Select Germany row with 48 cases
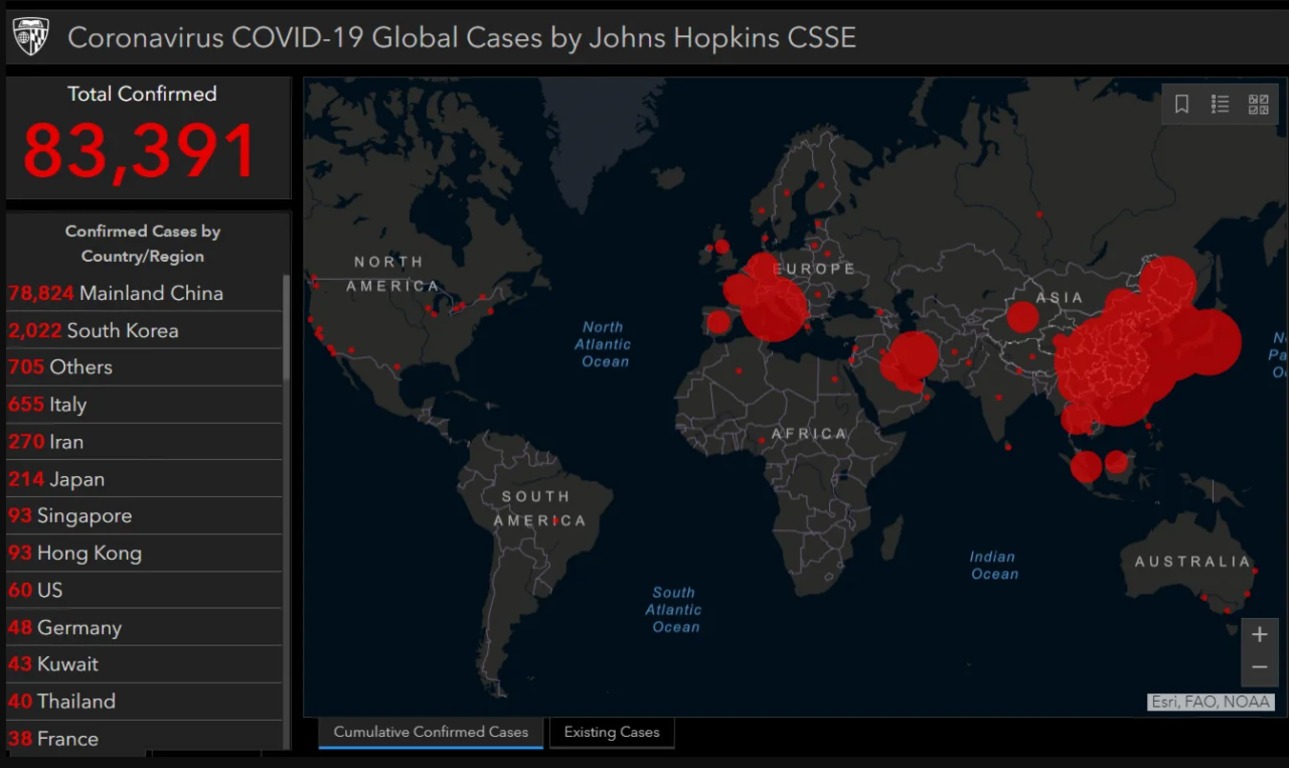This screenshot has width=1289, height=768. [144, 627]
